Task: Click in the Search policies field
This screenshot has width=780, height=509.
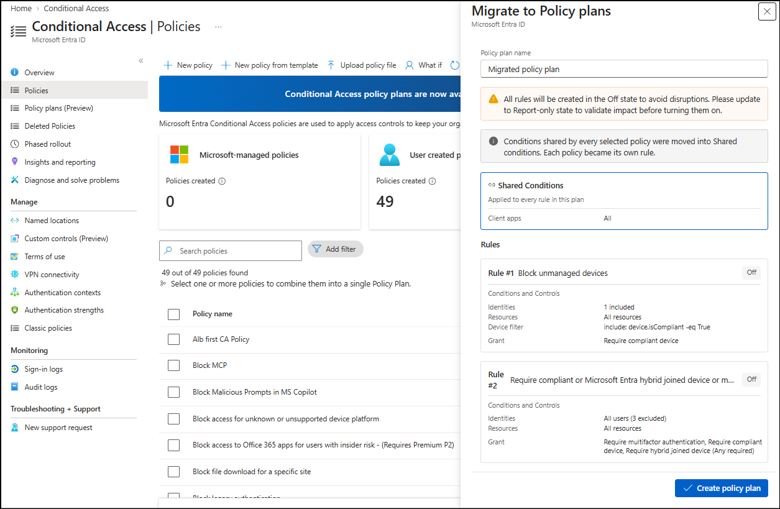Action: point(230,251)
